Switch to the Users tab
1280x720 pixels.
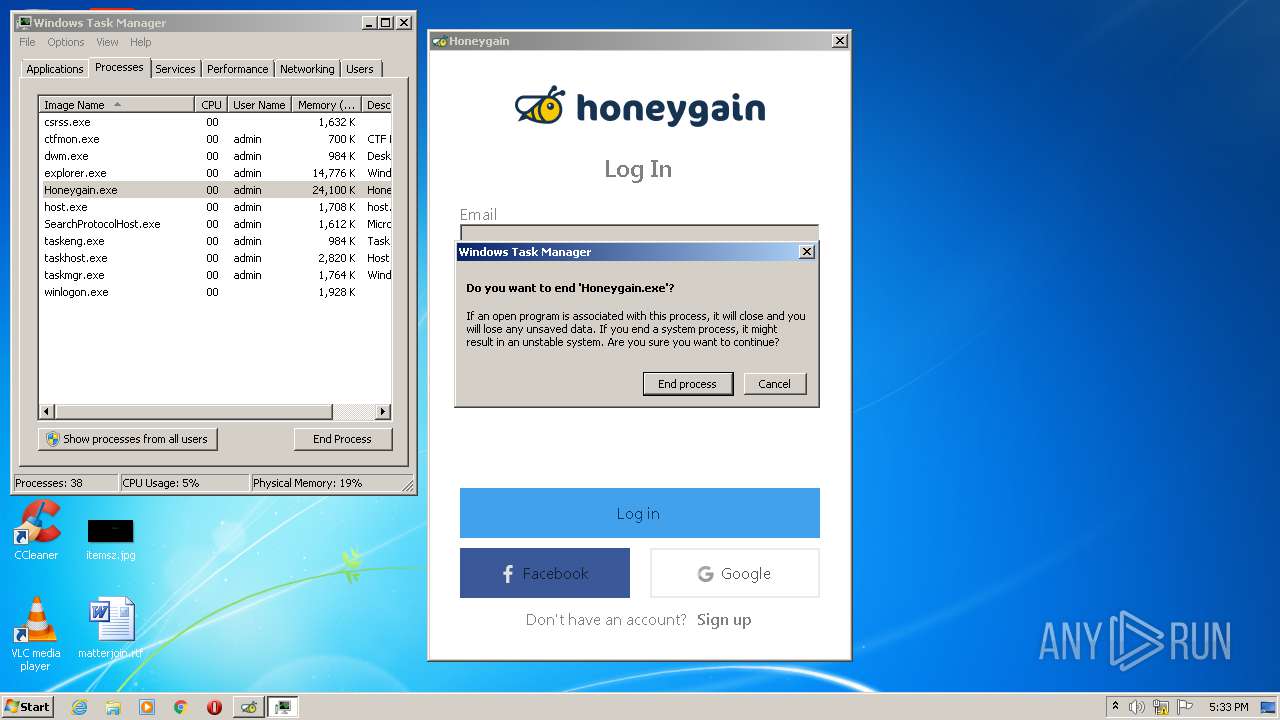coord(360,69)
